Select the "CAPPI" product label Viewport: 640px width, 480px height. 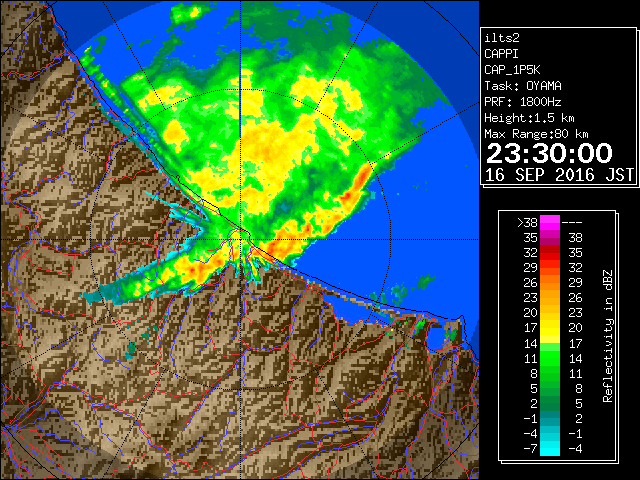(501, 54)
